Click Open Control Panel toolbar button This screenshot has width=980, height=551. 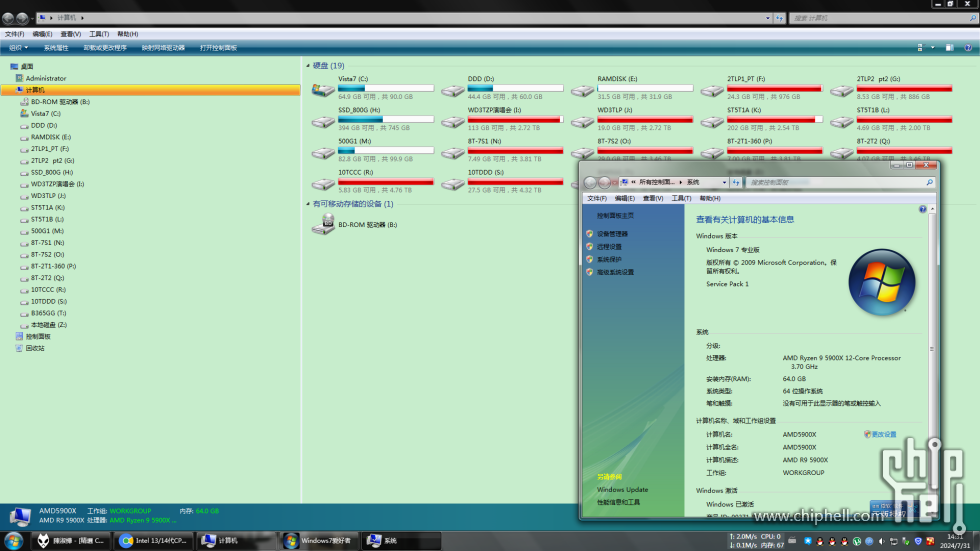(x=218, y=47)
